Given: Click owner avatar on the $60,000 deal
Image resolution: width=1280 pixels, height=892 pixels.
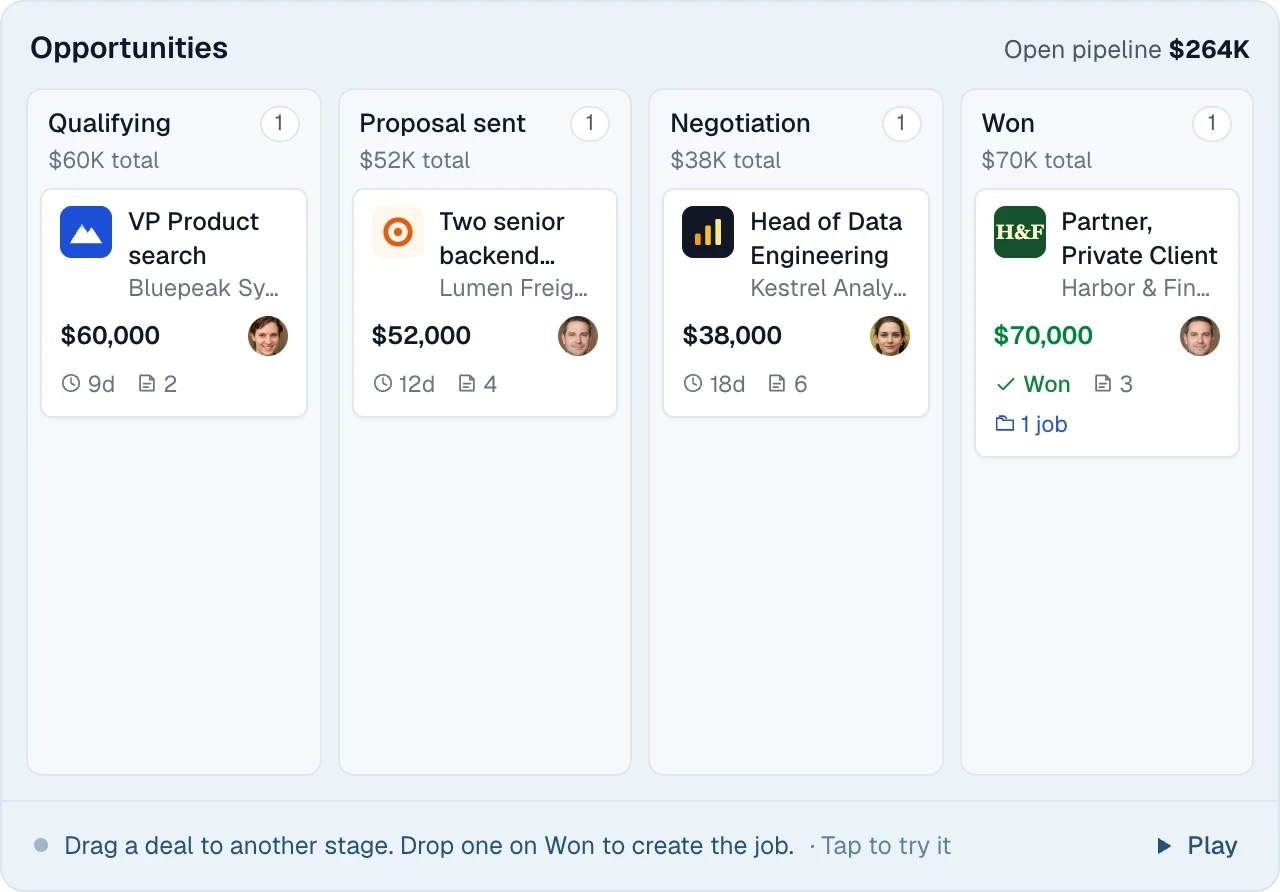Looking at the screenshot, I should (x=268, y=336).
